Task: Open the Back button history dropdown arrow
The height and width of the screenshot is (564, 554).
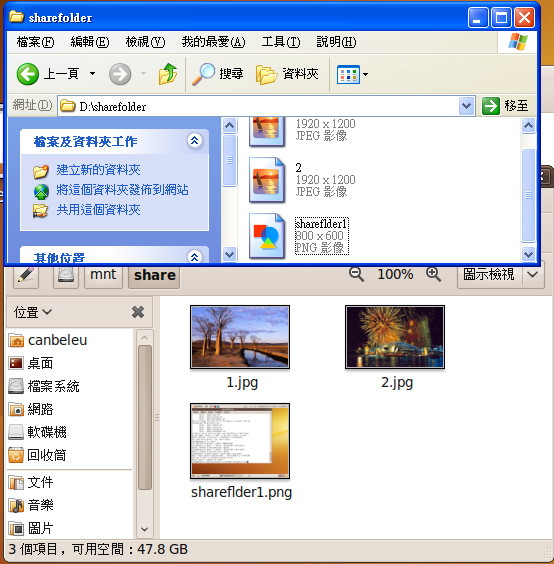Action: [92, 74]
